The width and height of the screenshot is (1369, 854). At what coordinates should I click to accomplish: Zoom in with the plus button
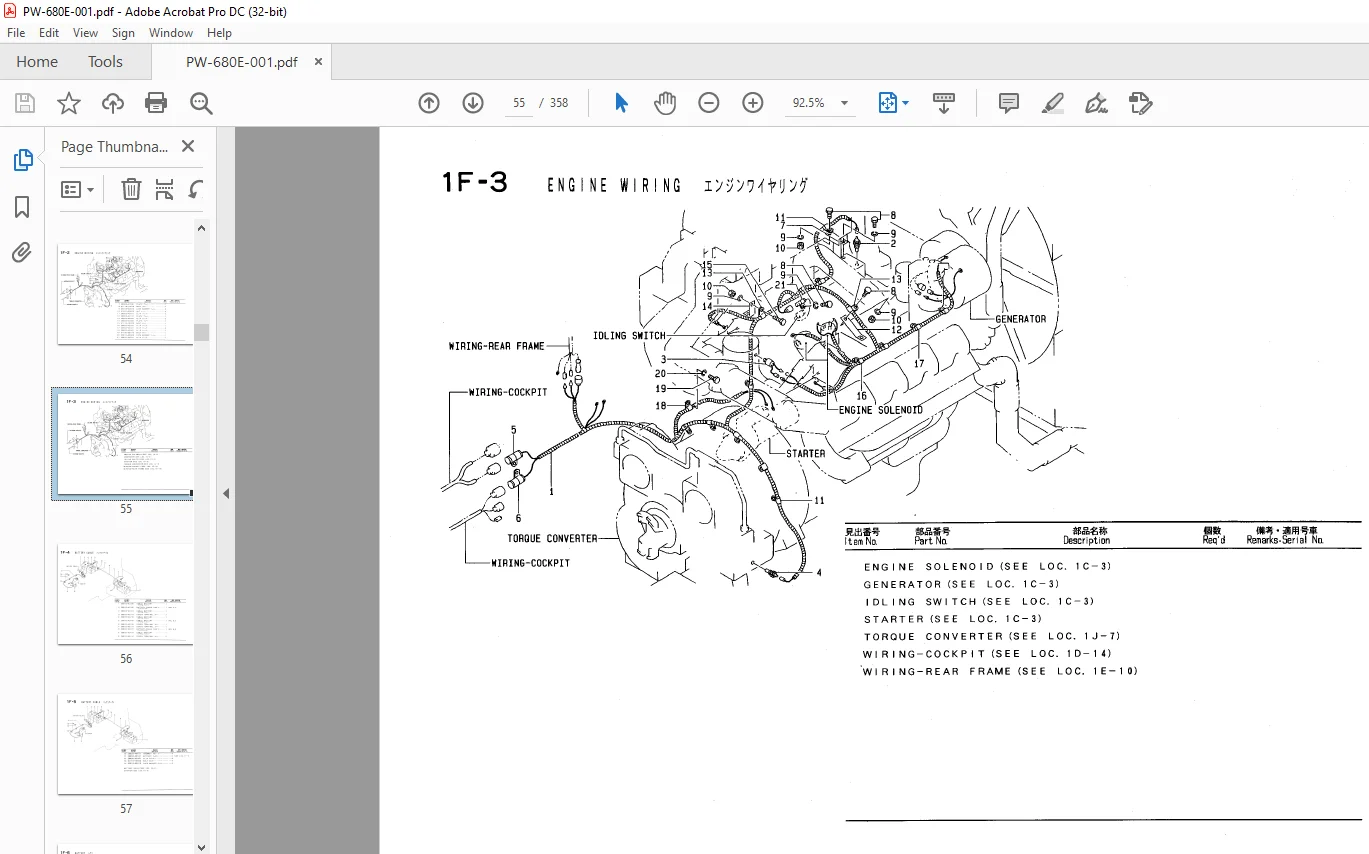click(x=753, y=103)
